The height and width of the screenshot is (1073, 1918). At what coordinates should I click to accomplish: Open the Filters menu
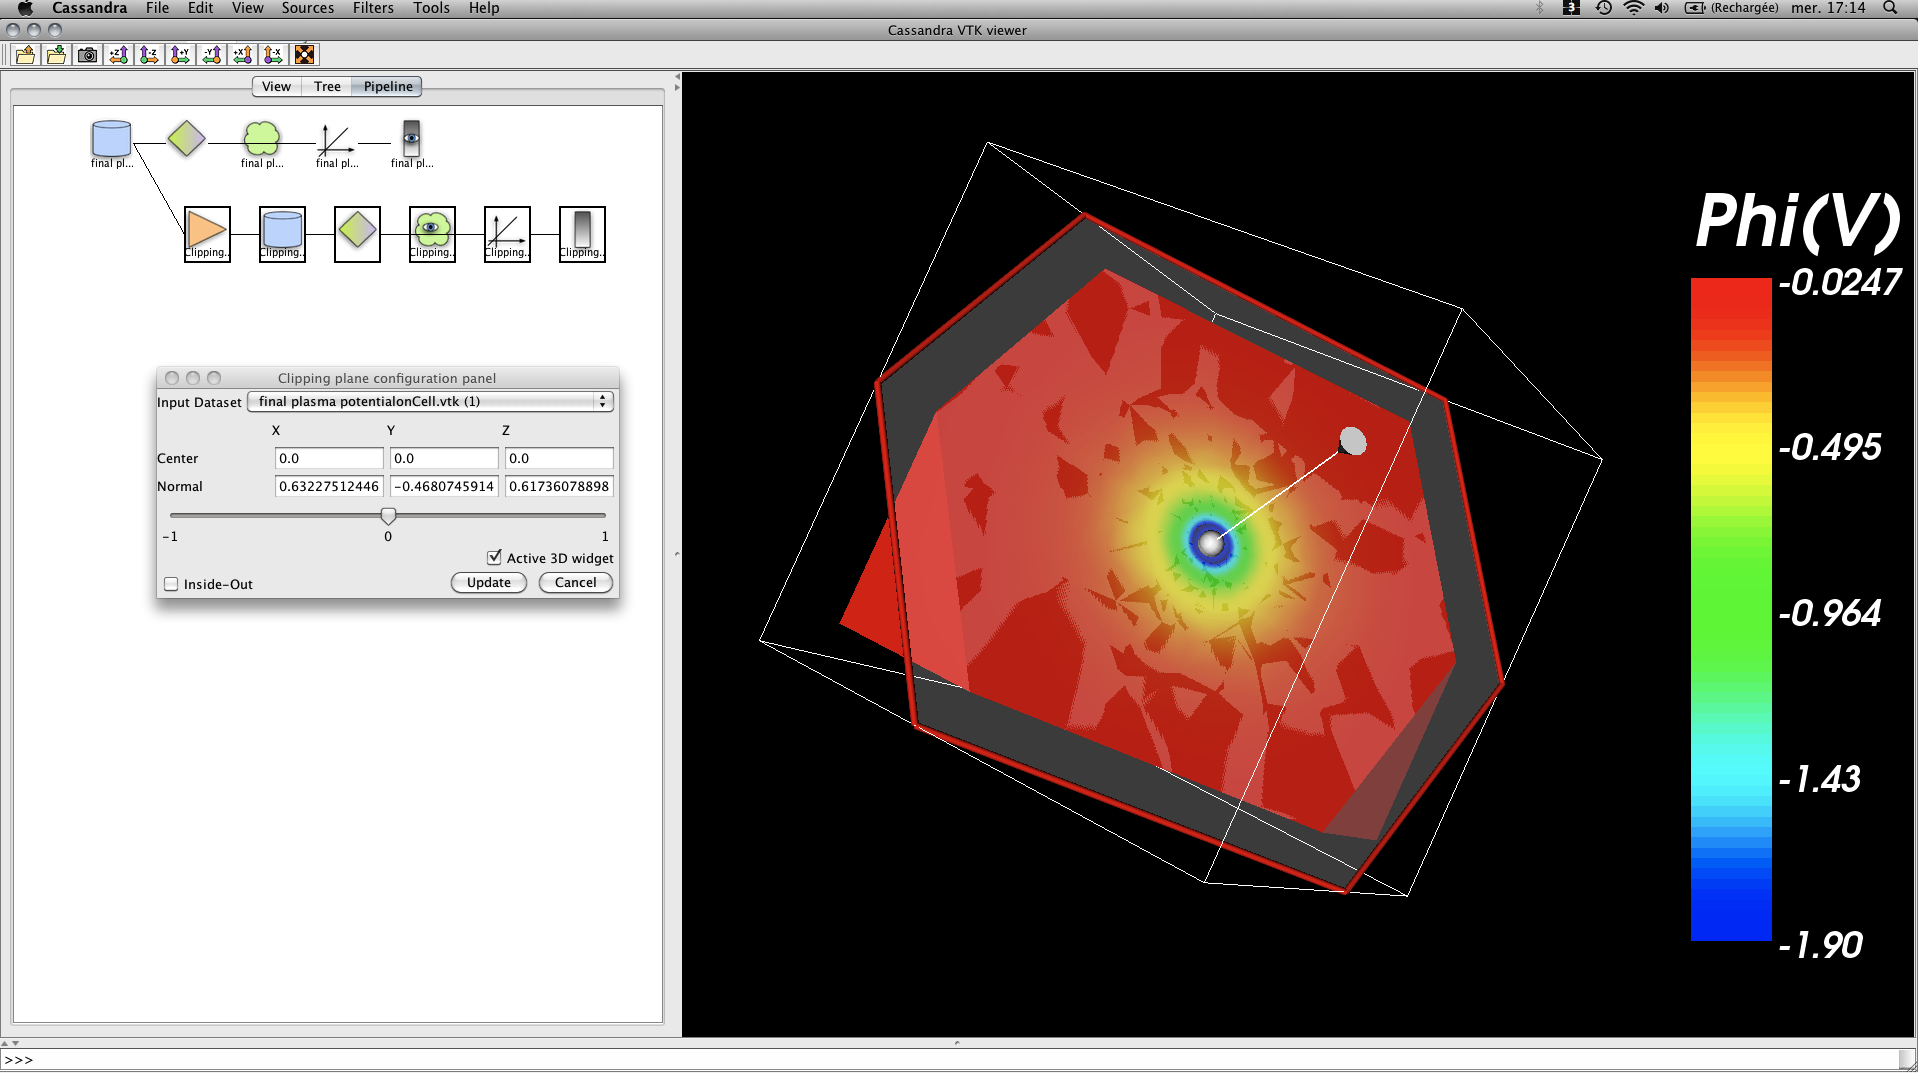[x=373, y=8]
